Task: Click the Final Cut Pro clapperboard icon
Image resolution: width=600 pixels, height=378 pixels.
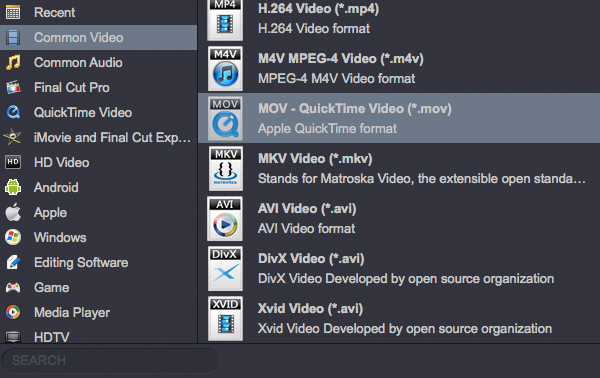Action: point(13,88)
